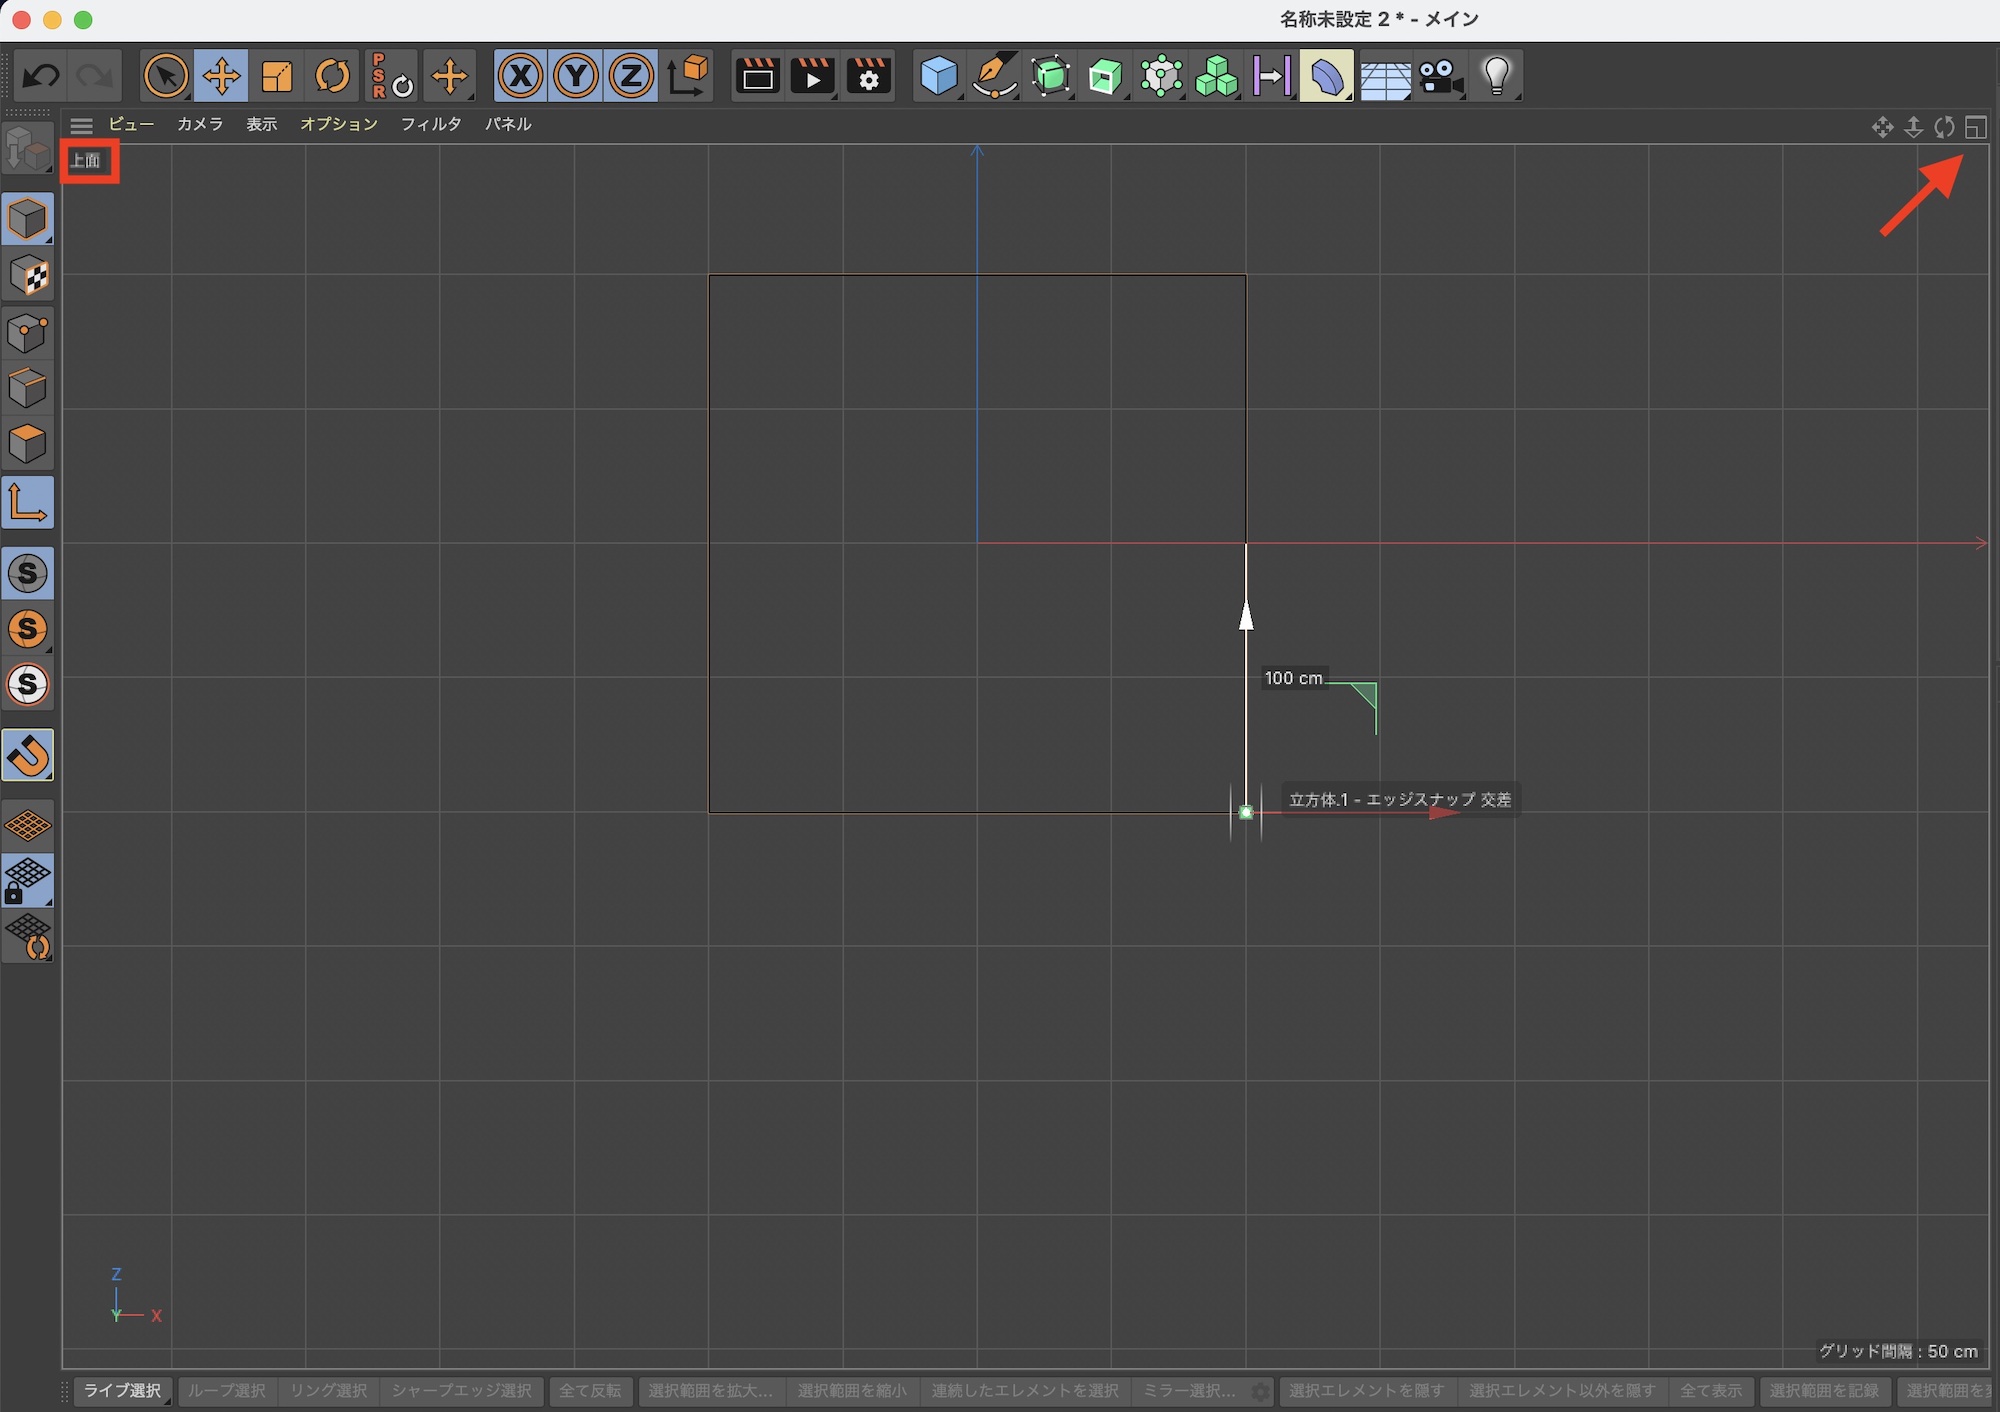The height and width of the screenshot is (1412, 2000).
Task: Click 全て反転 button
Action: 590,1391
